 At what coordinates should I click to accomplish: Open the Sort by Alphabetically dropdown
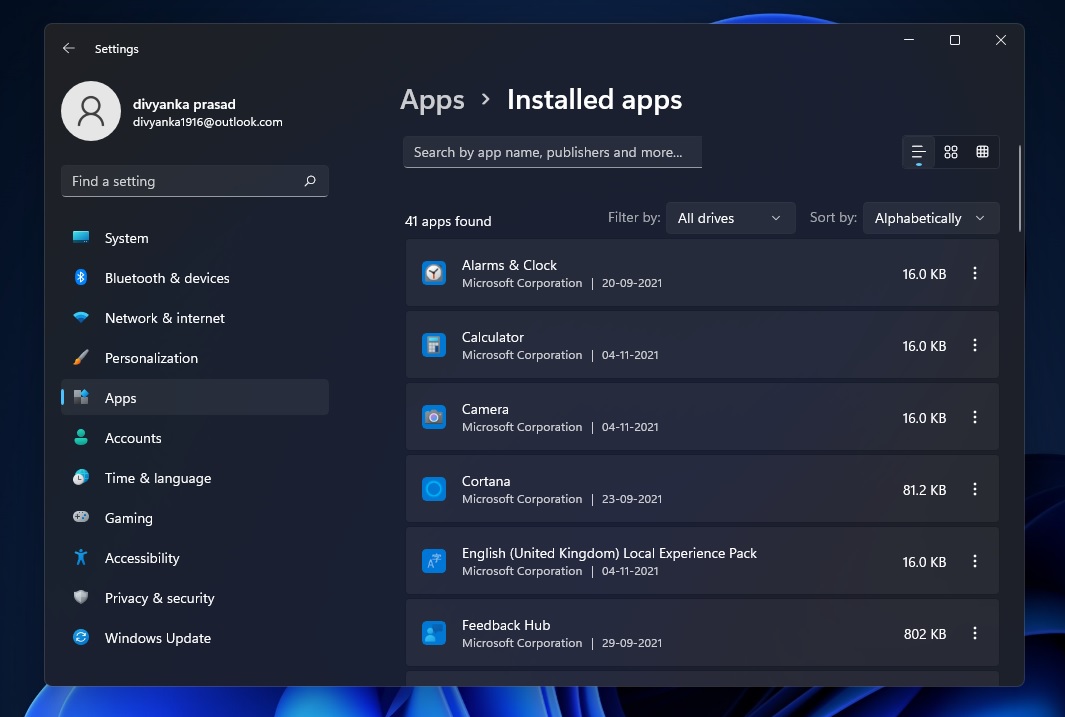[x=931, y=218]
